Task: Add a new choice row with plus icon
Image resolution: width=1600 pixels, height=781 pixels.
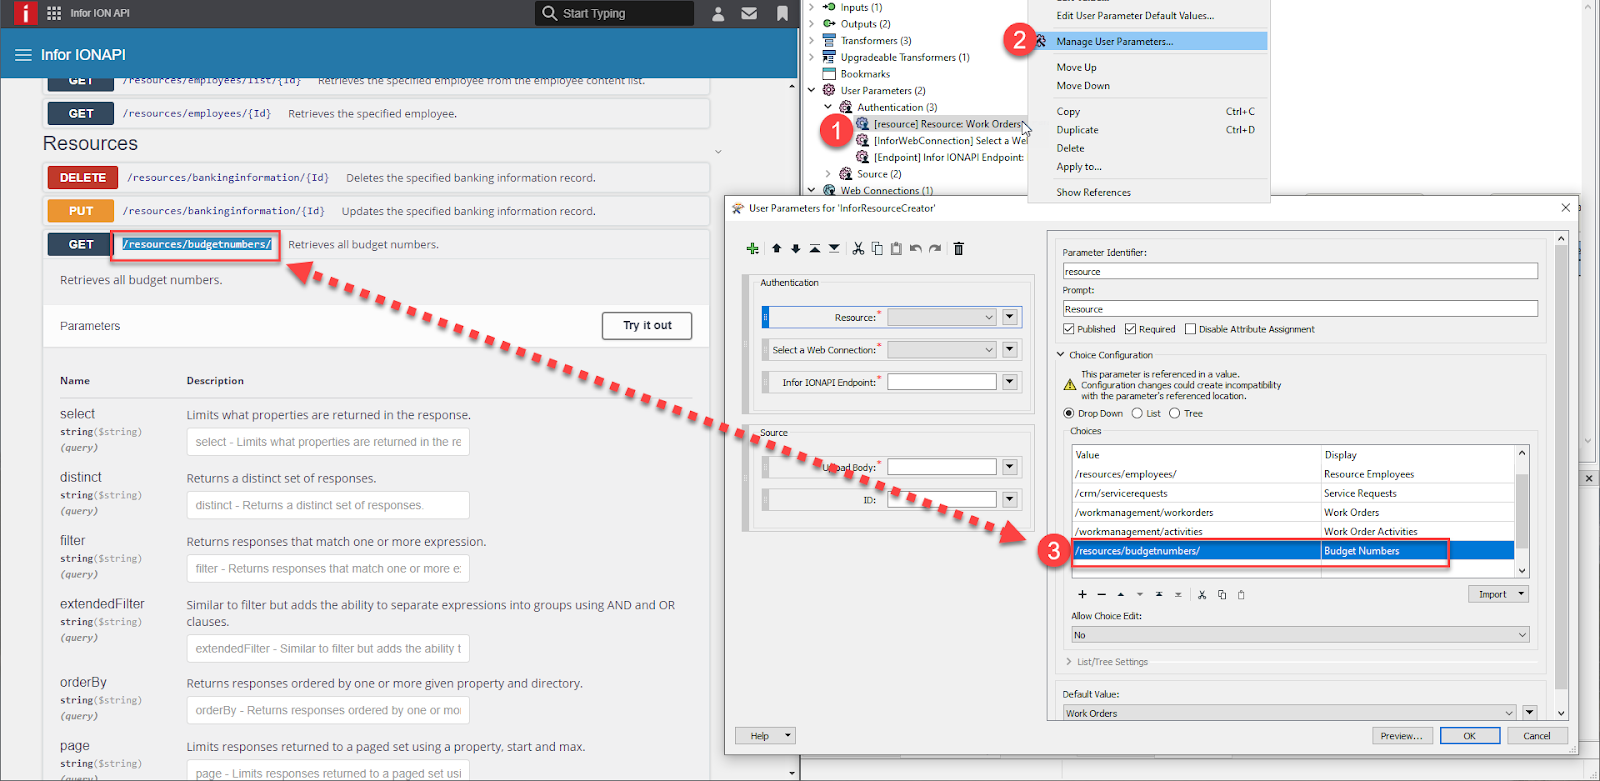Action: (1082, 595)
